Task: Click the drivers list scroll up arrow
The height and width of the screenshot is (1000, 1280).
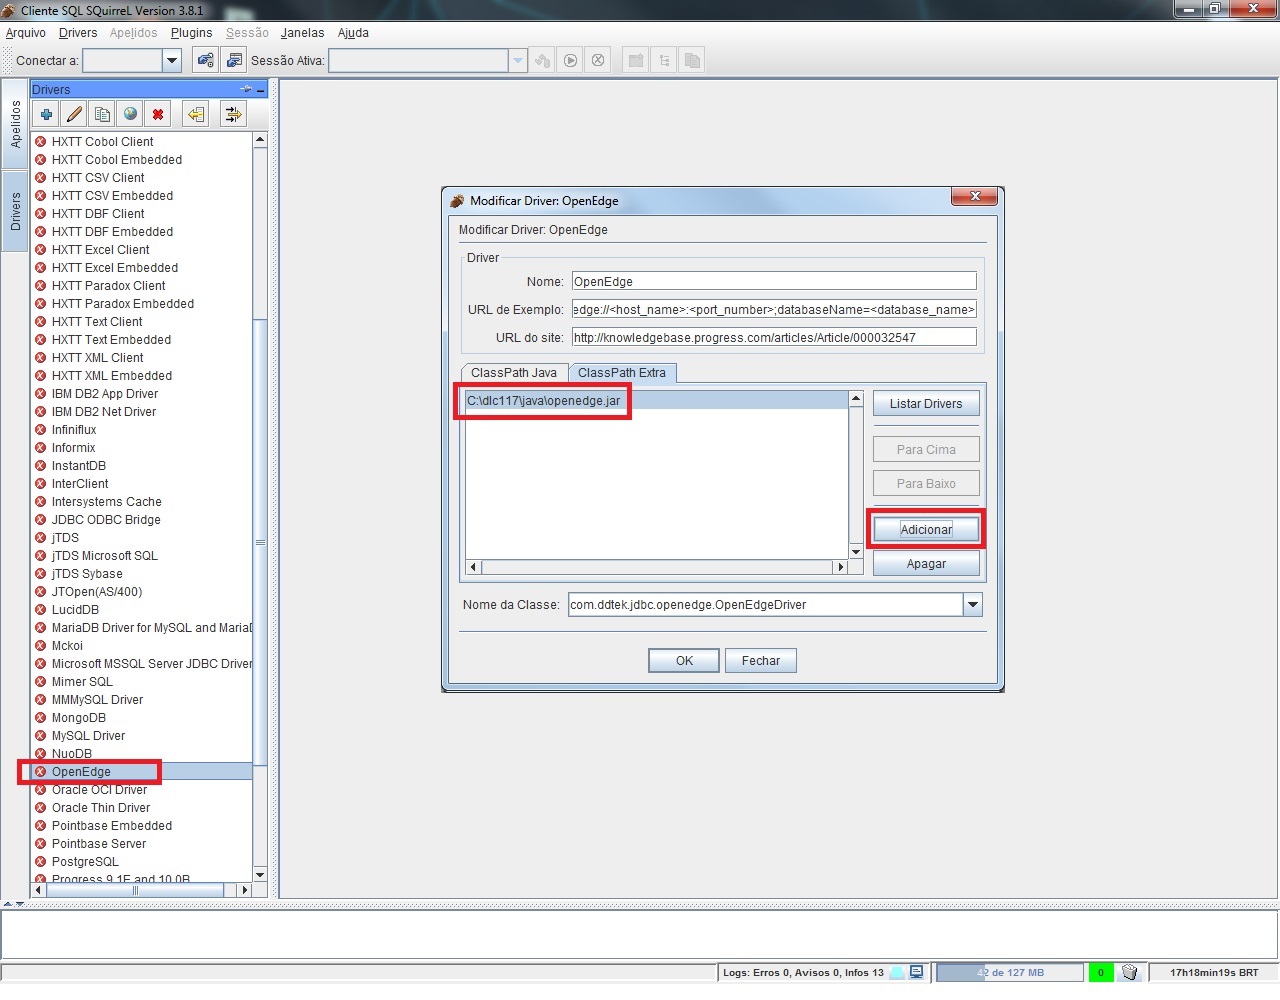Action: (260, 140)
